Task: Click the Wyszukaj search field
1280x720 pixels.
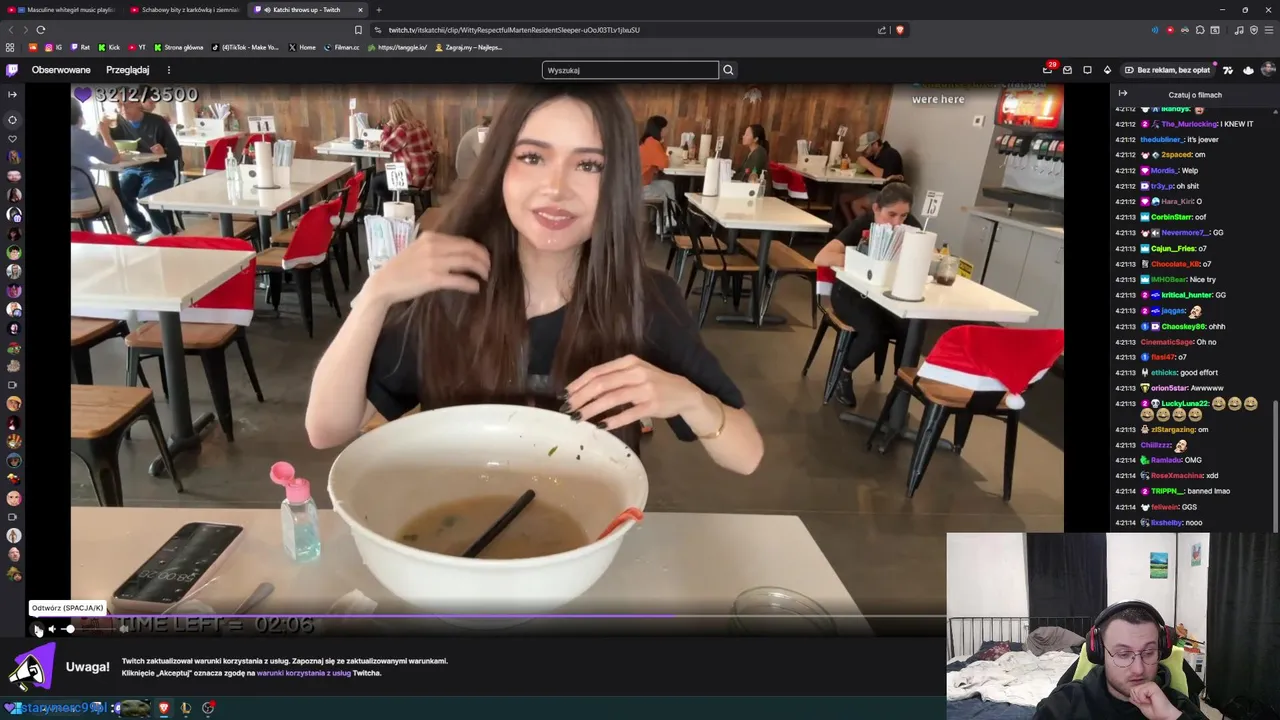Action: pos(630,70)
